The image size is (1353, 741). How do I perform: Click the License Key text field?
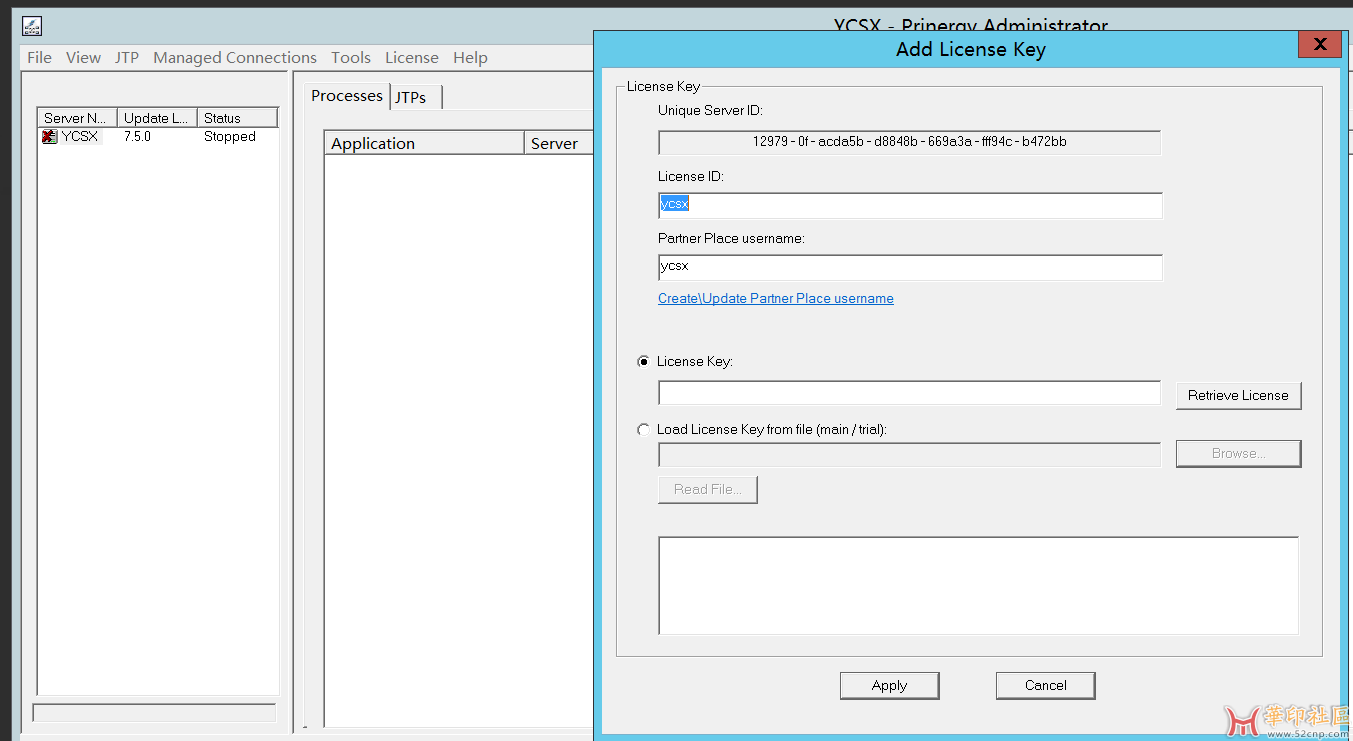coord(909,393)
